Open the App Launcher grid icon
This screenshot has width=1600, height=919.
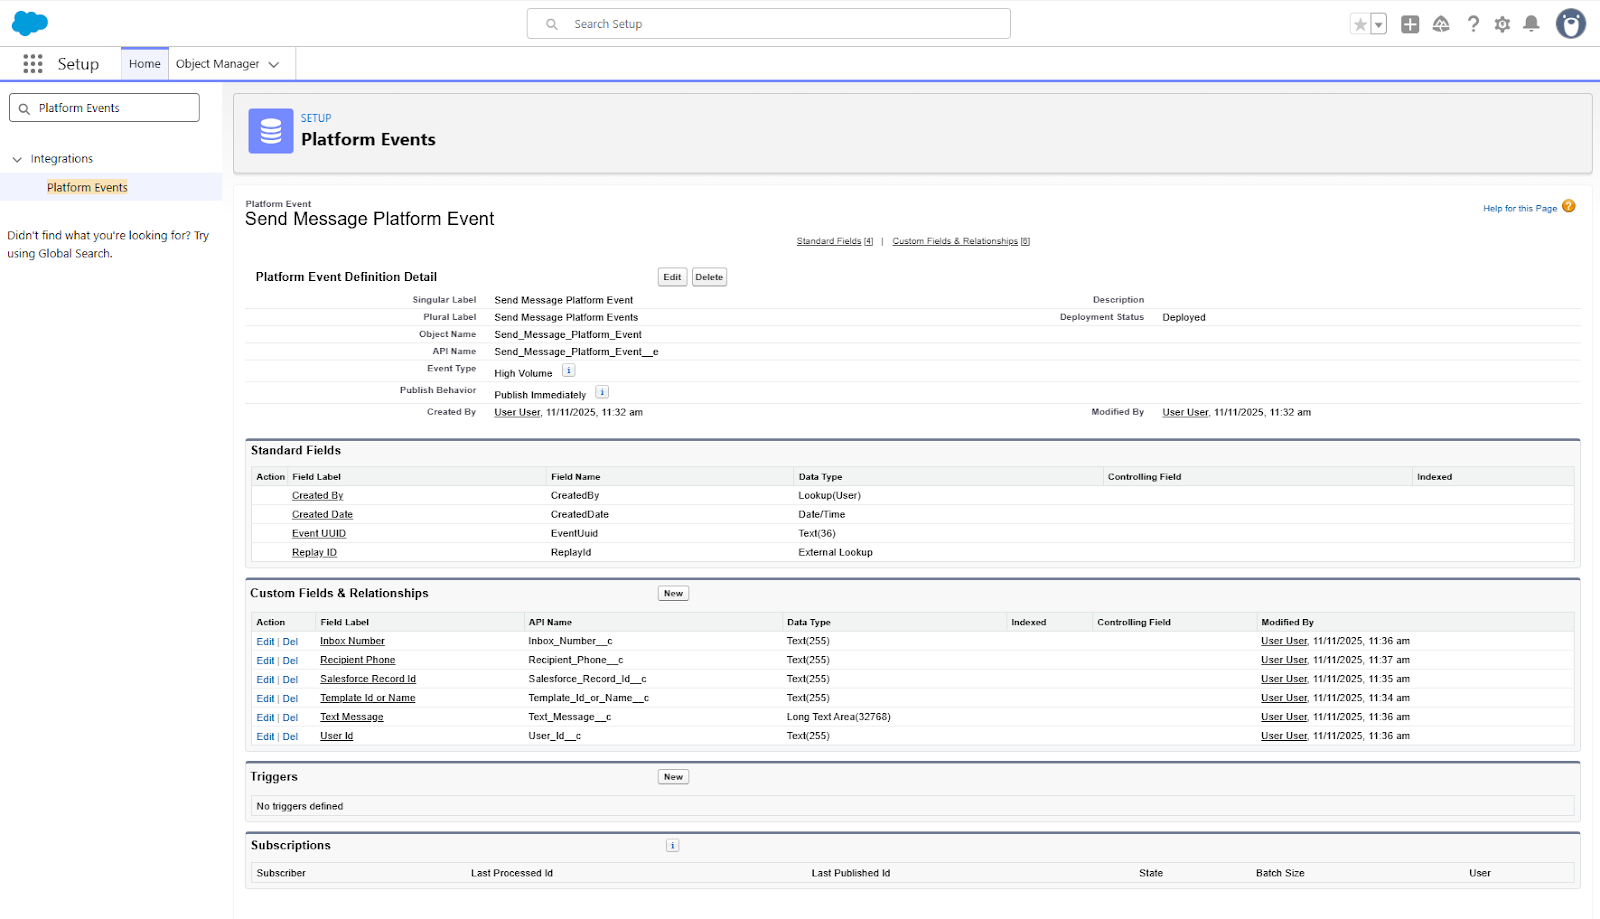pyautogui.click(x=33, y=64)
